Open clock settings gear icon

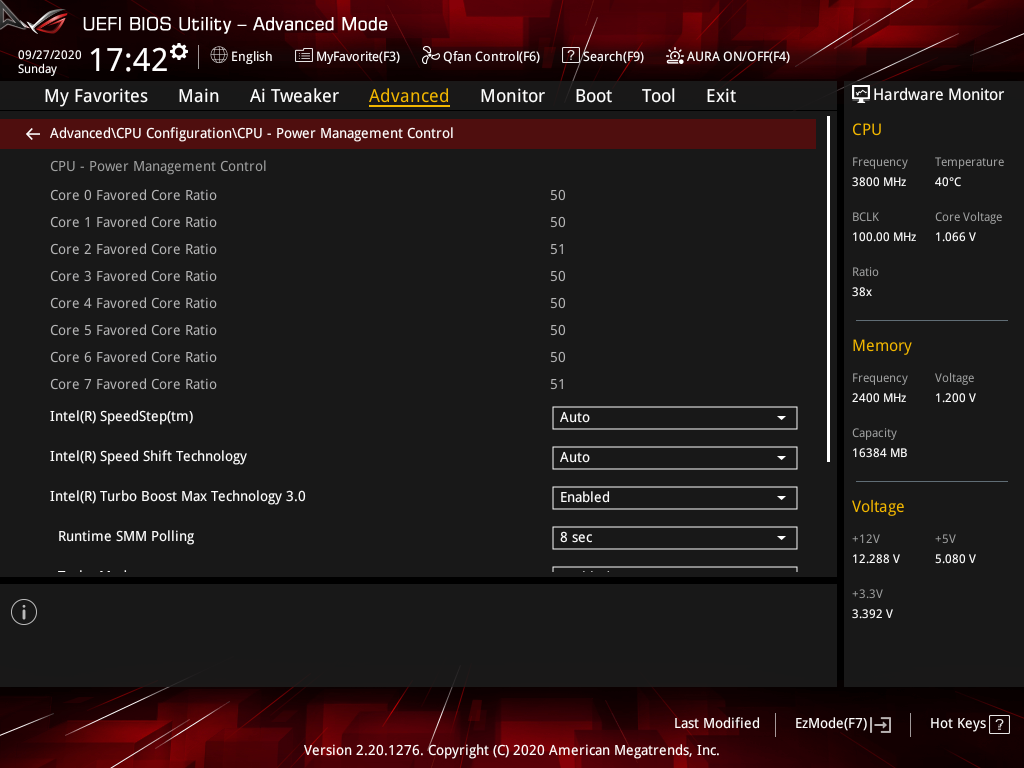tap(179, 52)
